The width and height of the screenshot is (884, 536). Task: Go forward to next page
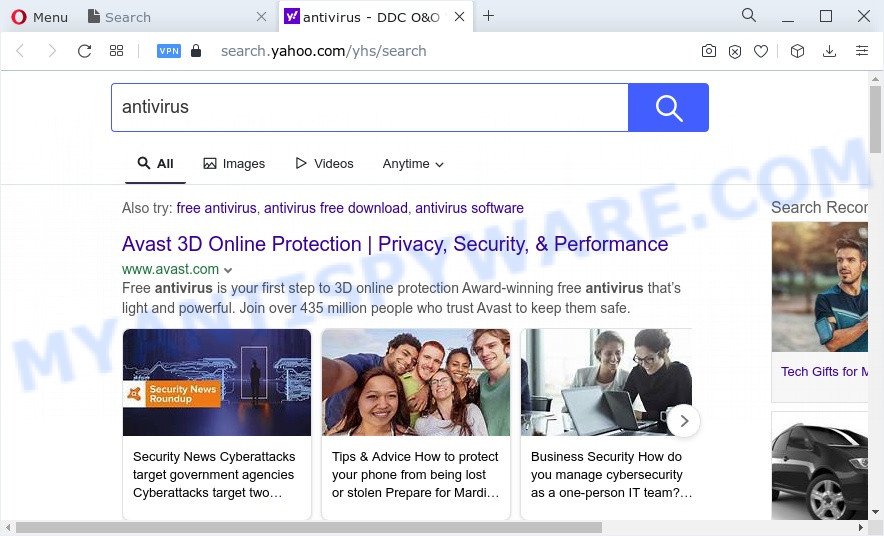click(52, 51)
